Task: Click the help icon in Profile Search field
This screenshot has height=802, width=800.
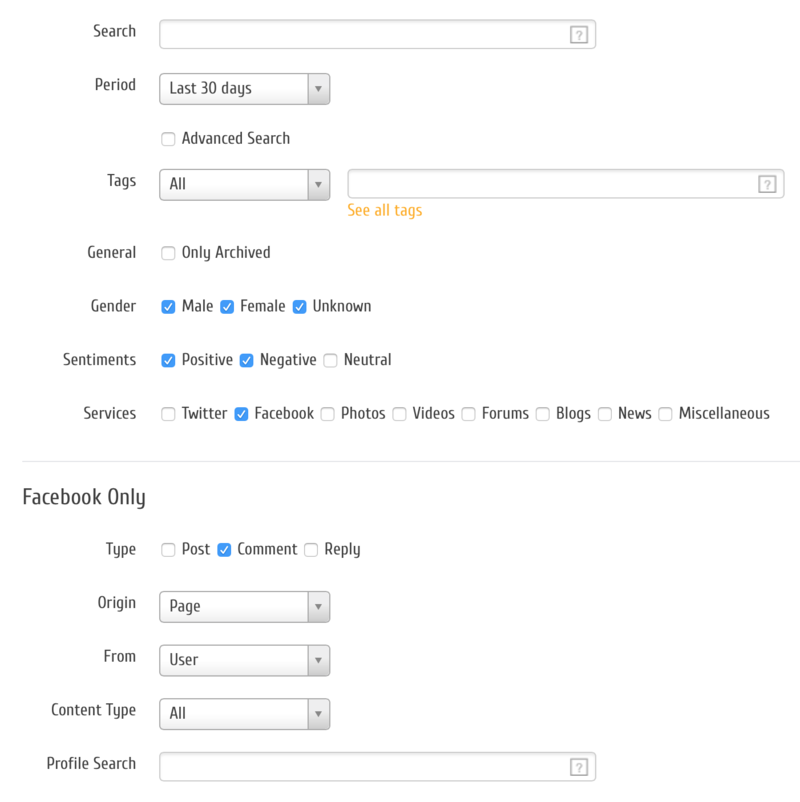Action: (579, 767)
